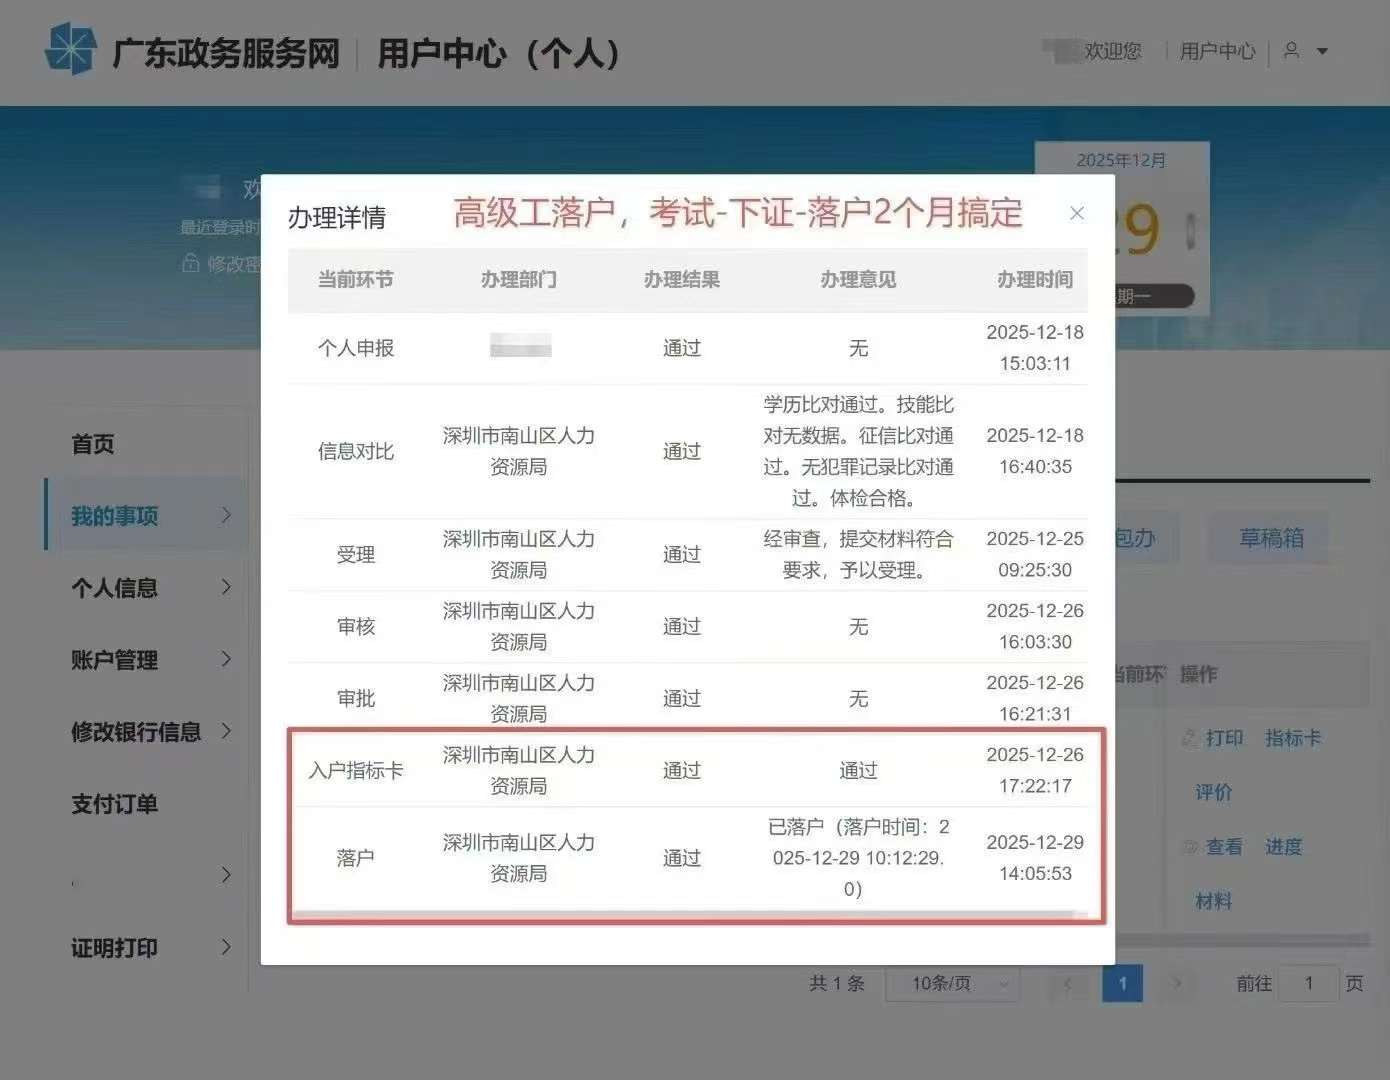The height and width of the screenshot is (1080, 1390).
Task: Go to the next page arrow
Action: [1177, 984]
